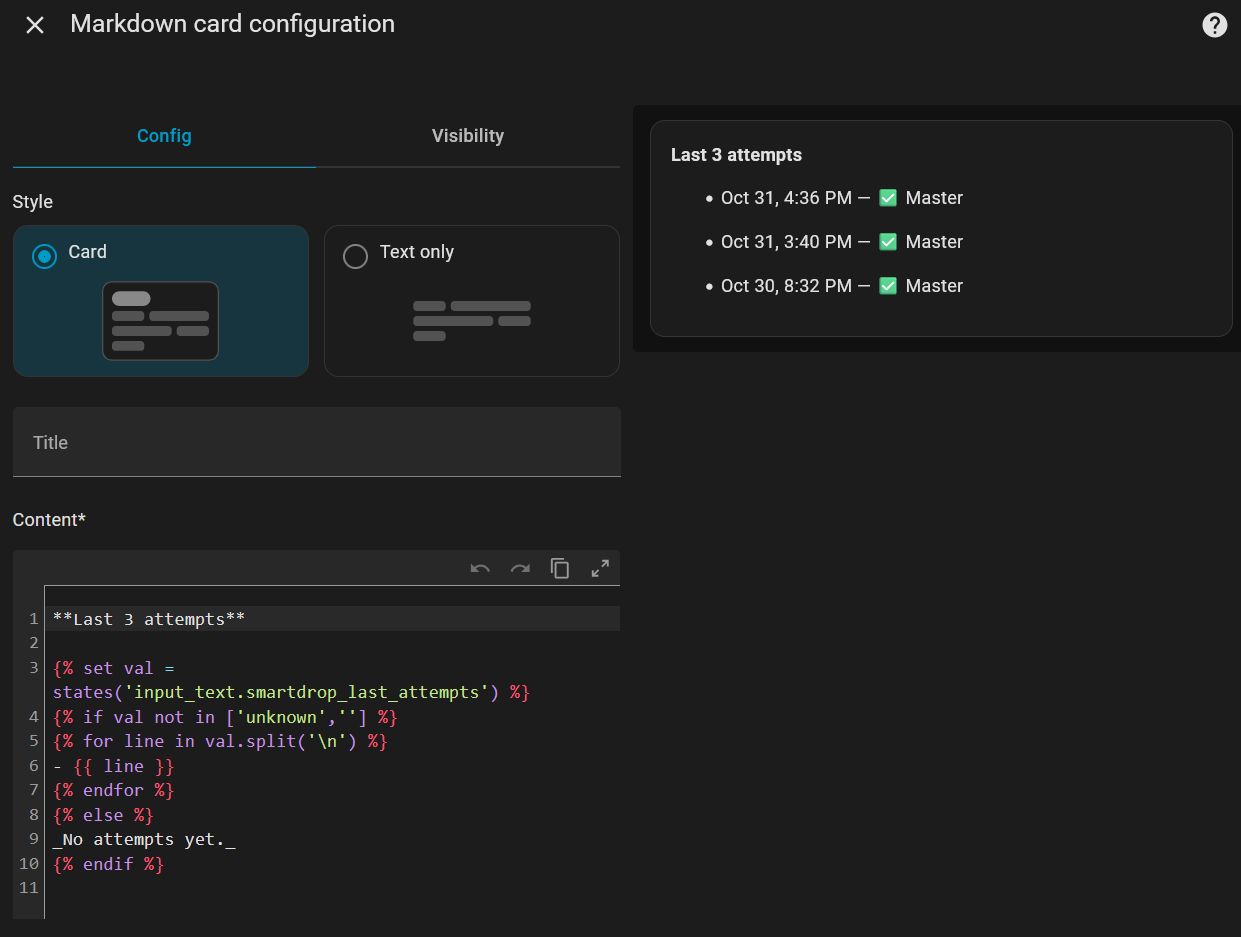Click the '_No attempts yet._' line in editor

[144, 840]
